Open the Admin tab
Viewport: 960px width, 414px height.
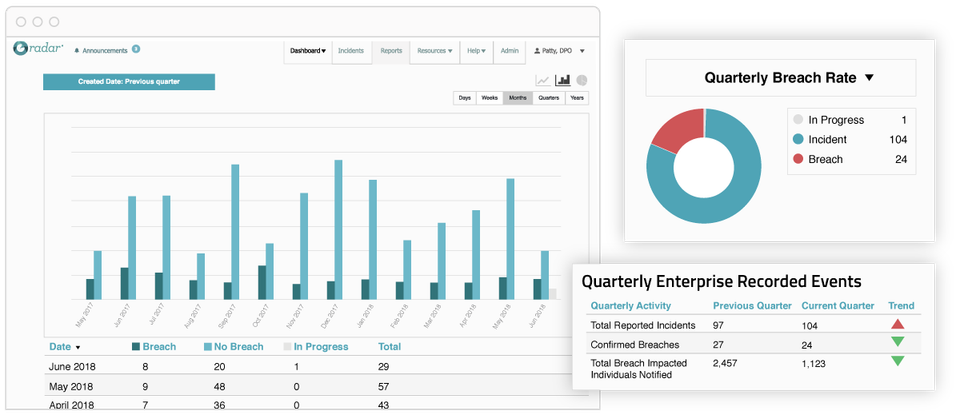click(x=509, y=51)
